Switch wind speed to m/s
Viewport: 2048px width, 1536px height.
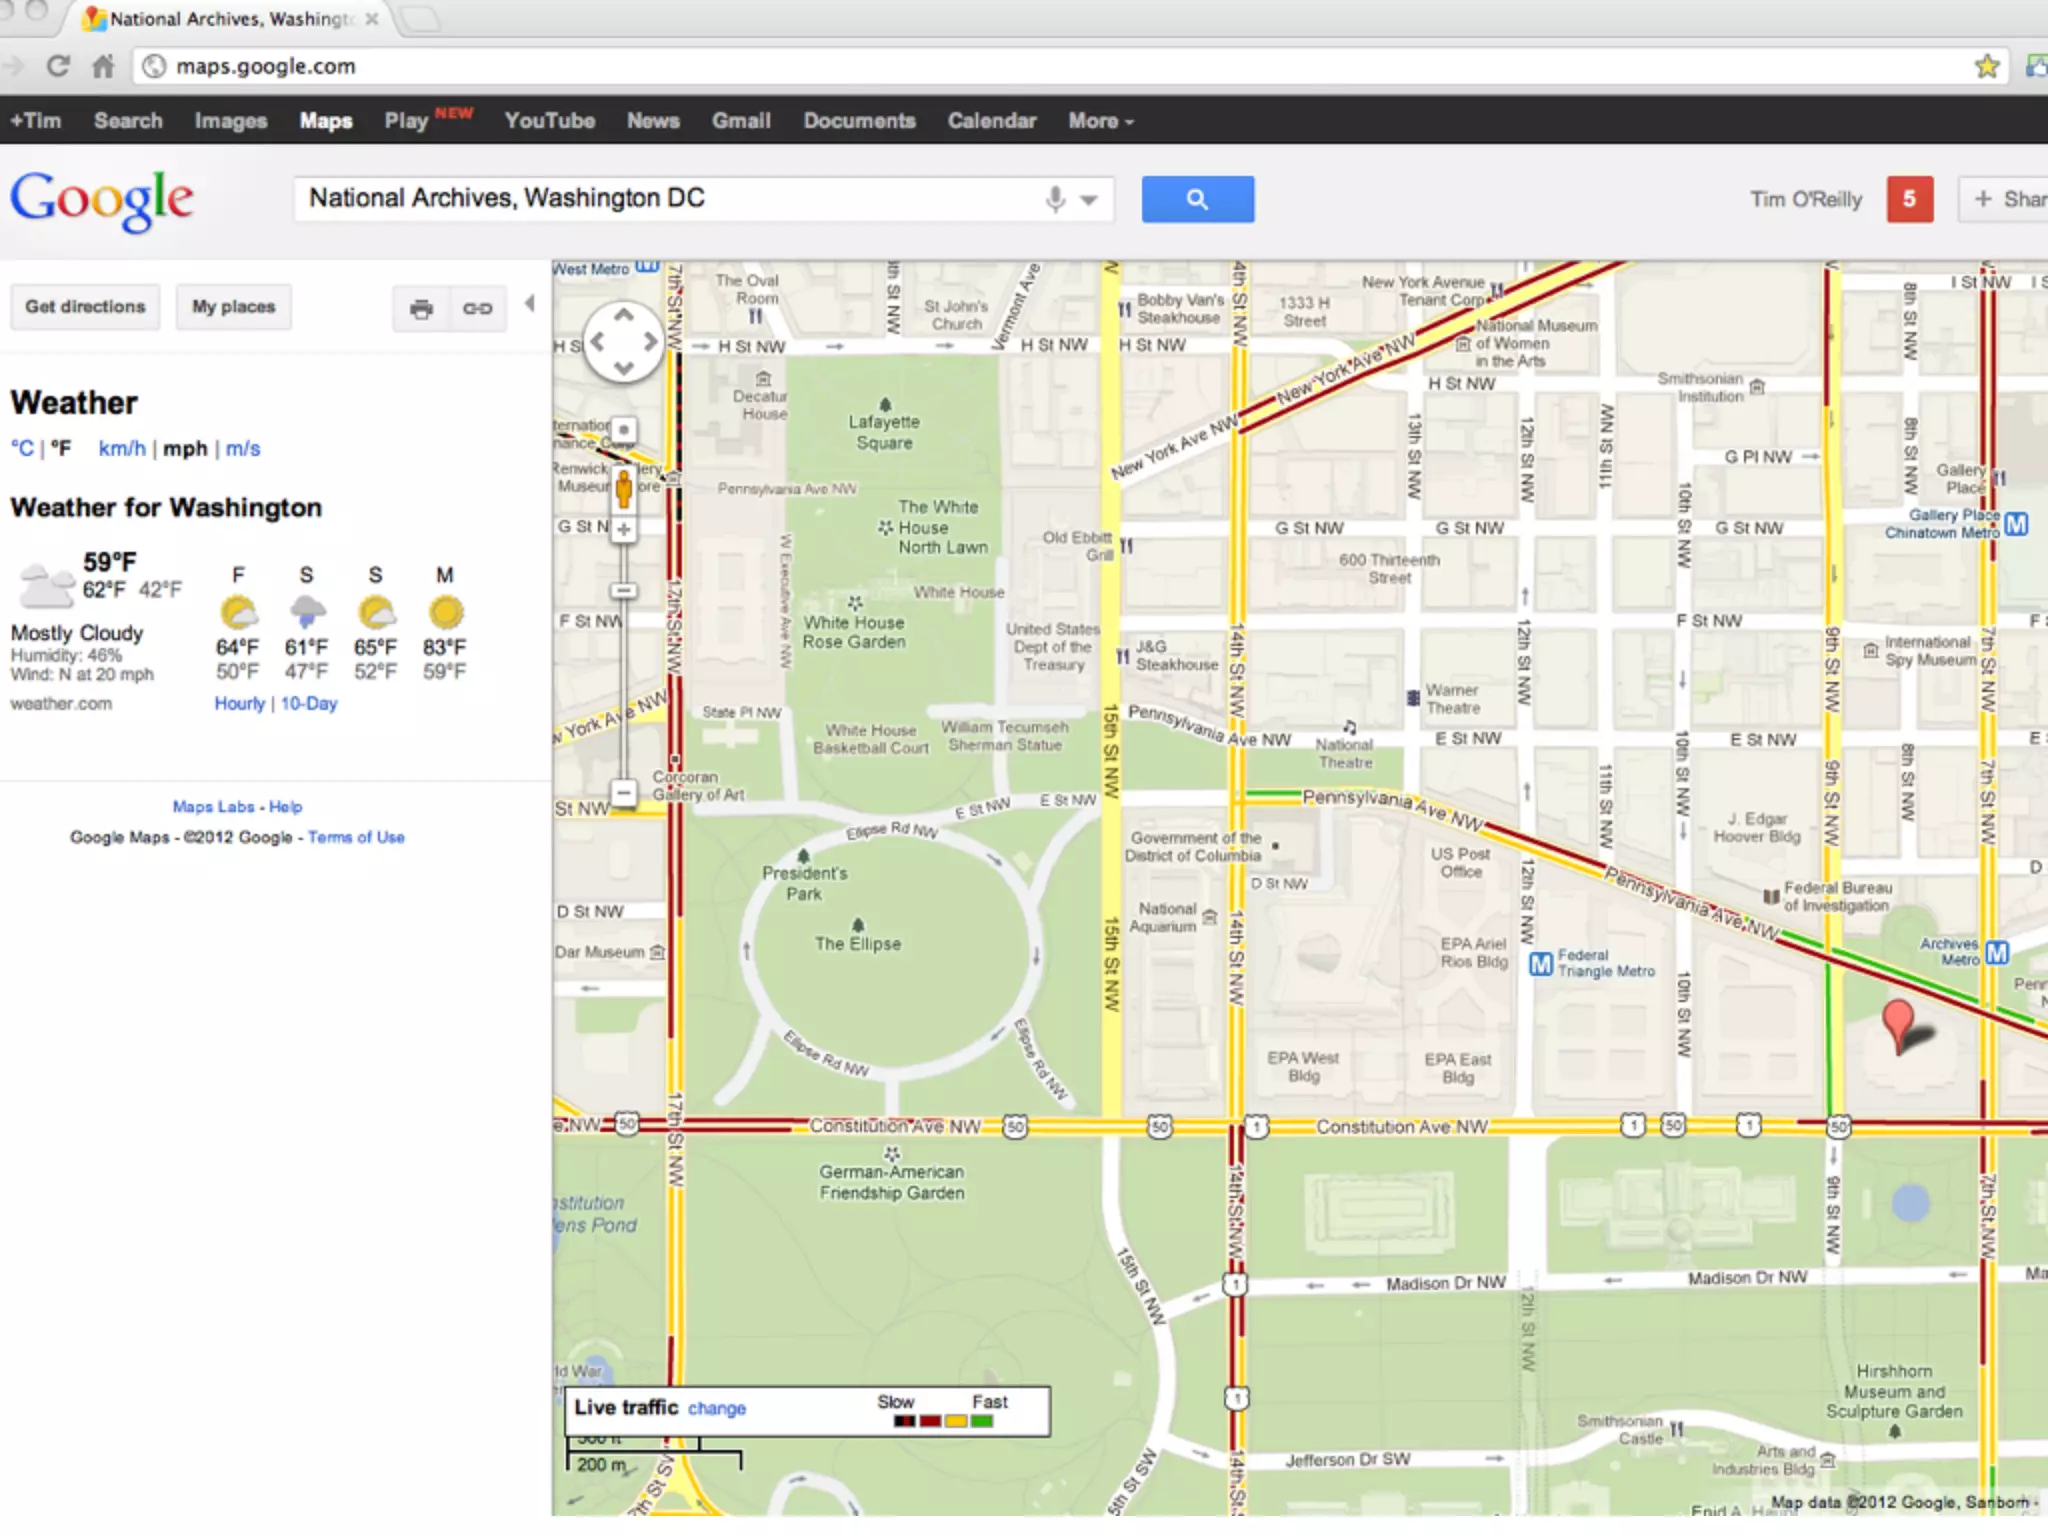click(x=242, y=448)
